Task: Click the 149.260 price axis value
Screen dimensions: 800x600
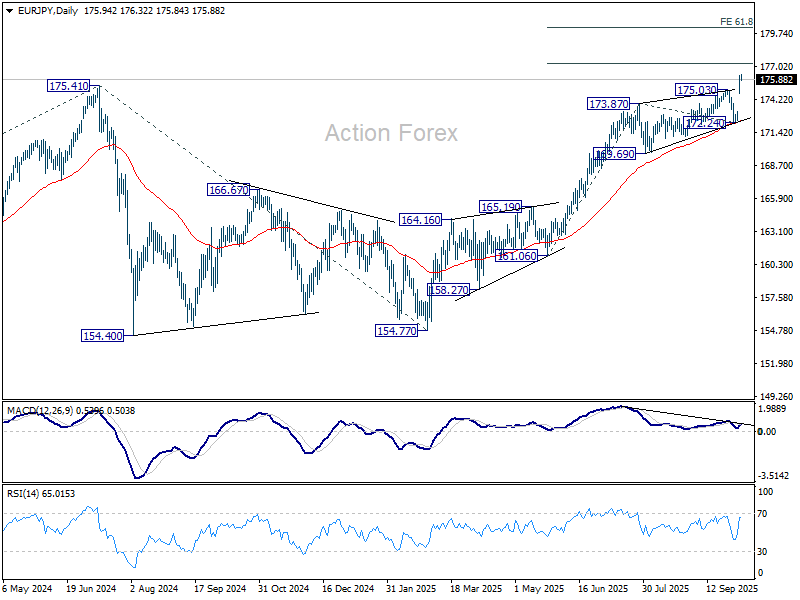Action: click(x=777, y=396)
